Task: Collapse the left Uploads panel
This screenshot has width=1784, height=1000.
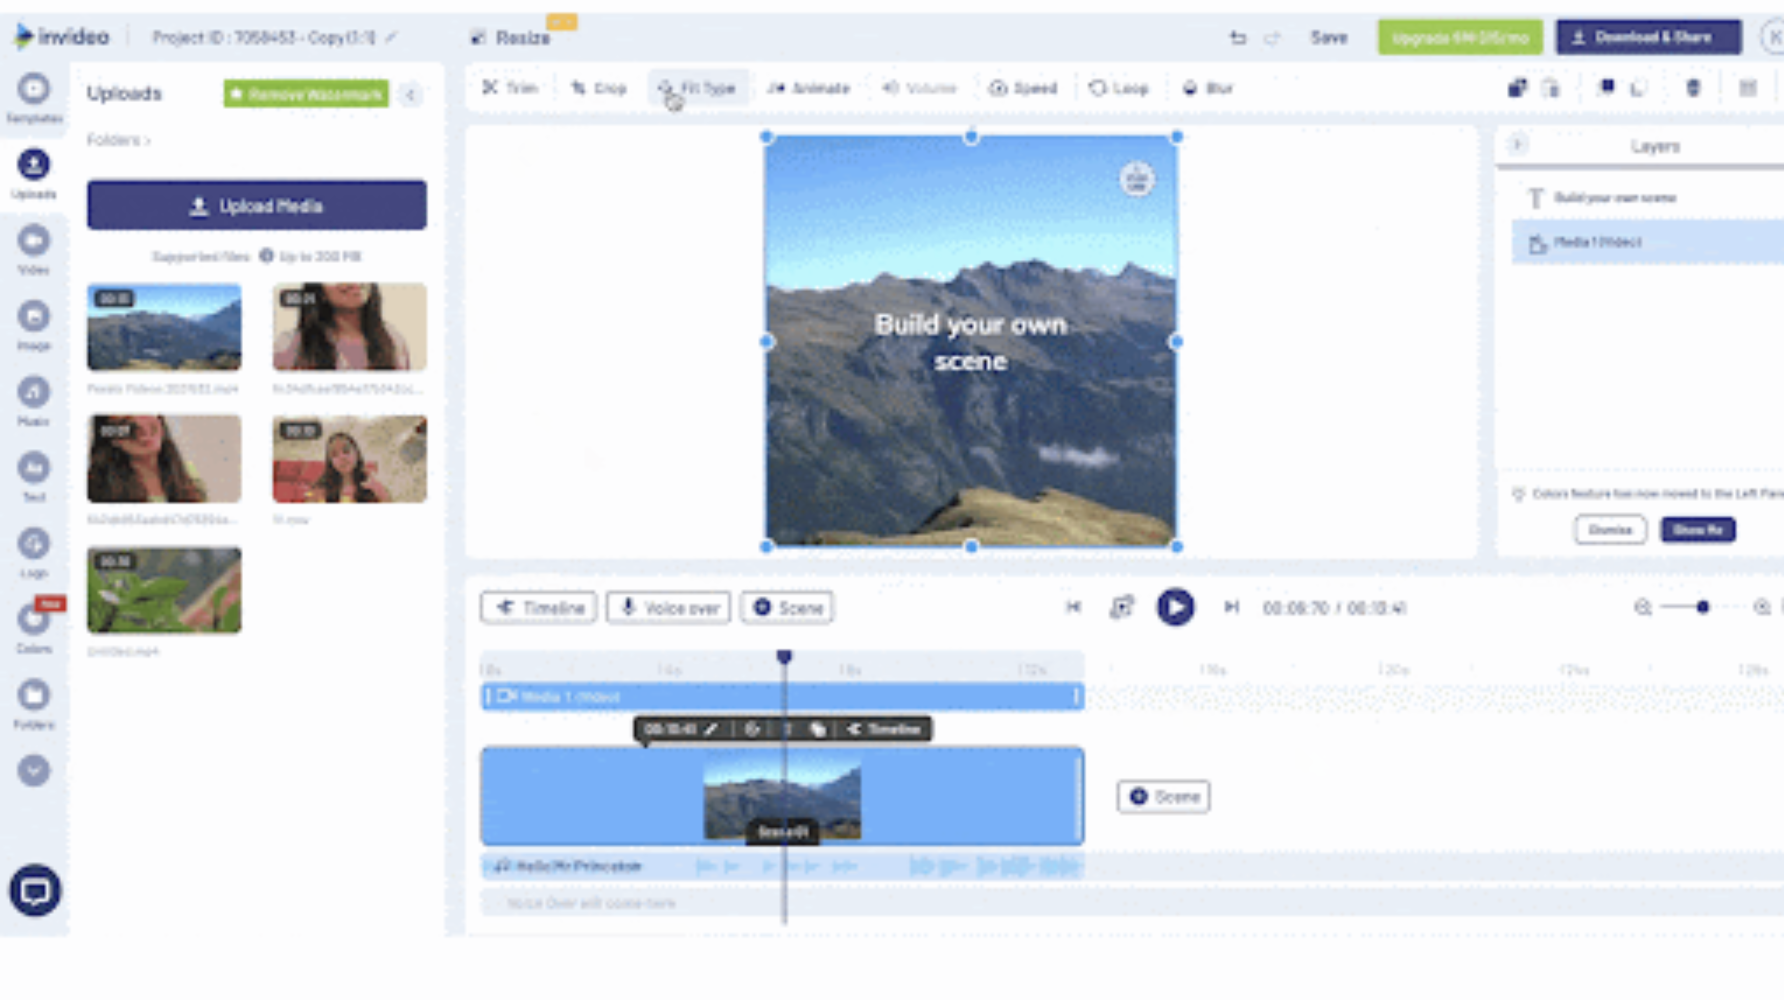Action: point(410,94)
